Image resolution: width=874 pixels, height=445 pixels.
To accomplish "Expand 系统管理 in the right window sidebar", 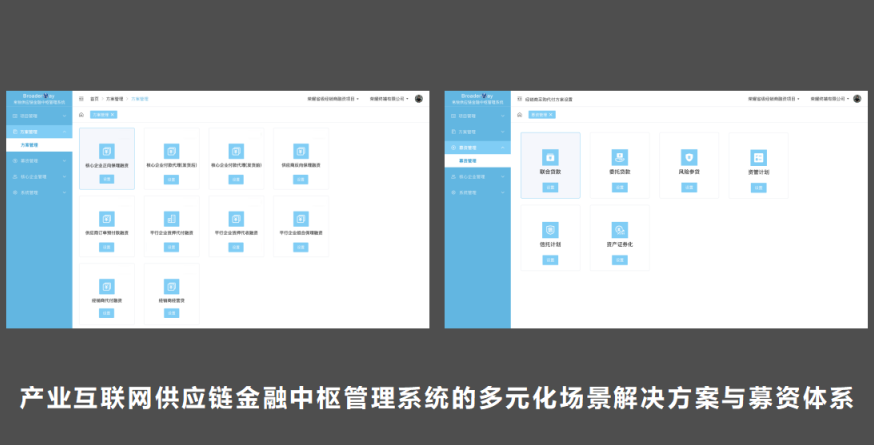I will [476, 191].
